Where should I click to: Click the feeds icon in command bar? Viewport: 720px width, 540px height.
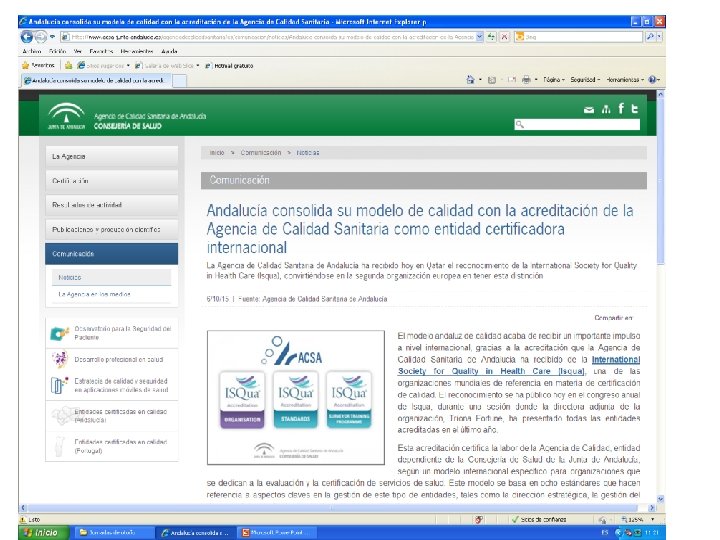tap(492, 80)
